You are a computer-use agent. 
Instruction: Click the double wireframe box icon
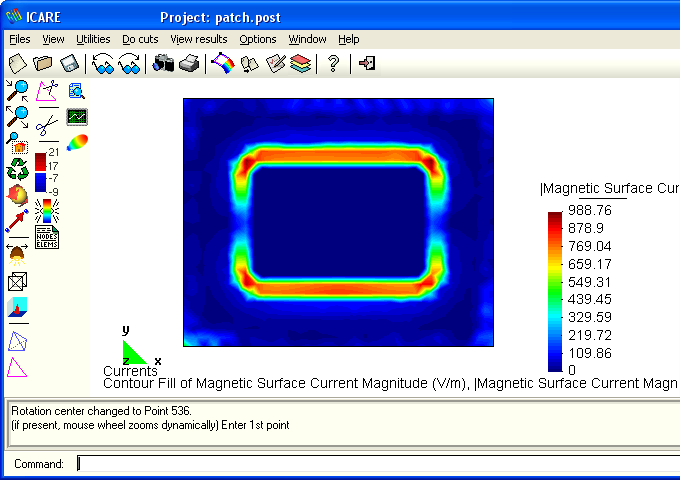pyautogui.click(x=17, y=282)
